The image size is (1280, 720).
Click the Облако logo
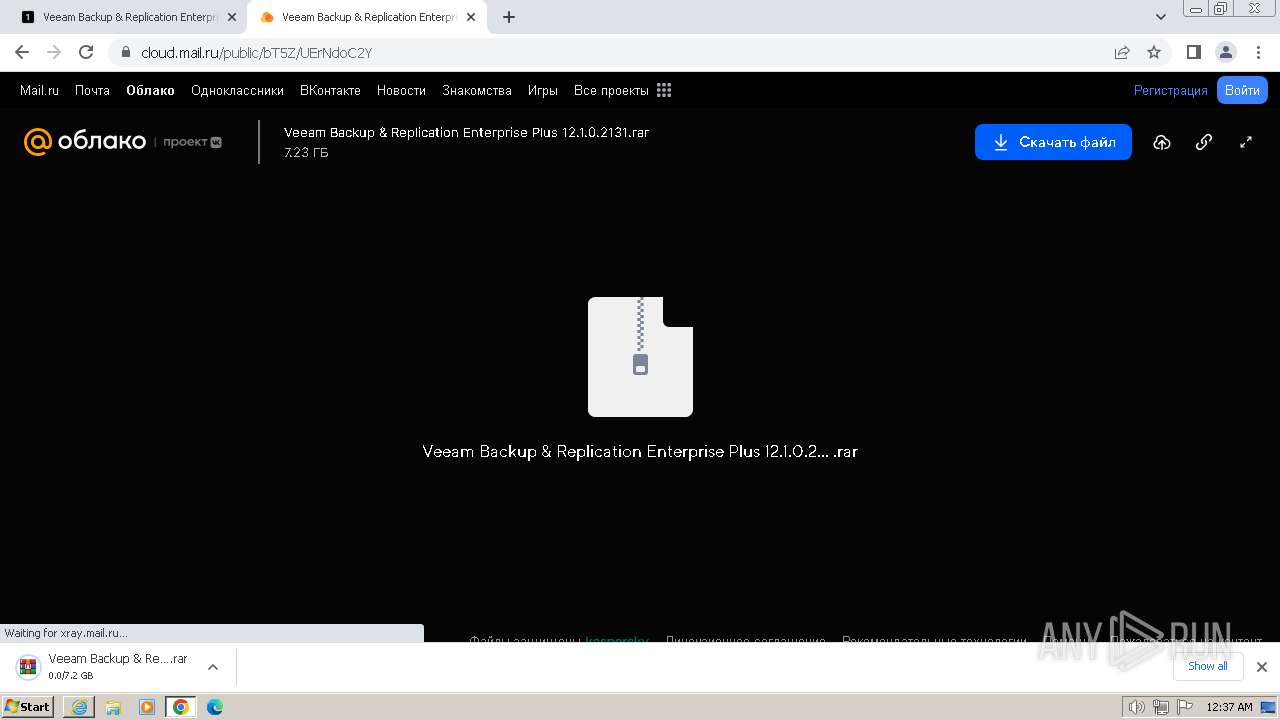(x=85, y=142)
